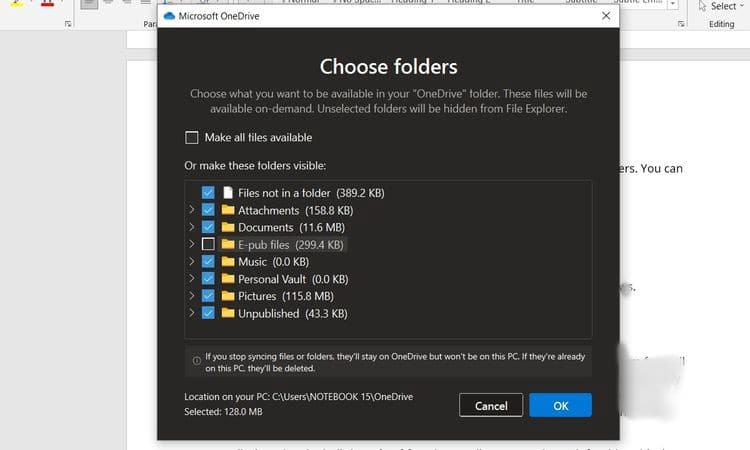Click the Pictures folder icon
This screenshot has height=450, width=750.
coord(228,296)
